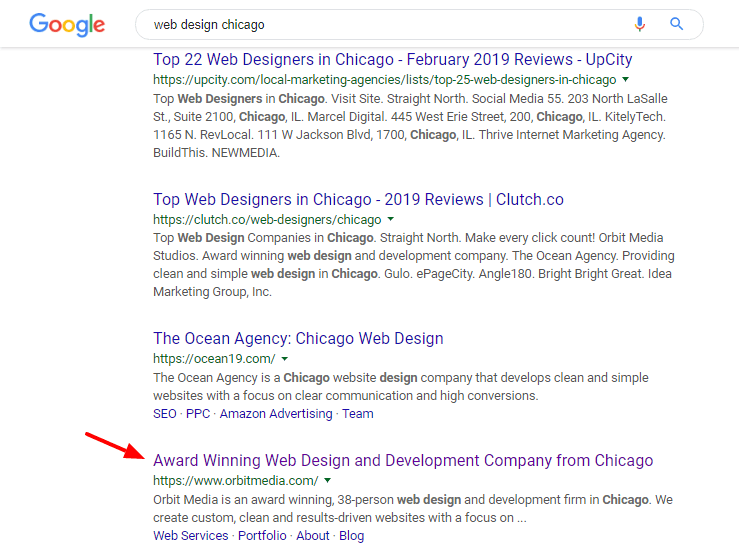Expand dropdown arrow next to upcity.com URL
The width and height of the screenshot is (739, 560).
coord(626,79)
